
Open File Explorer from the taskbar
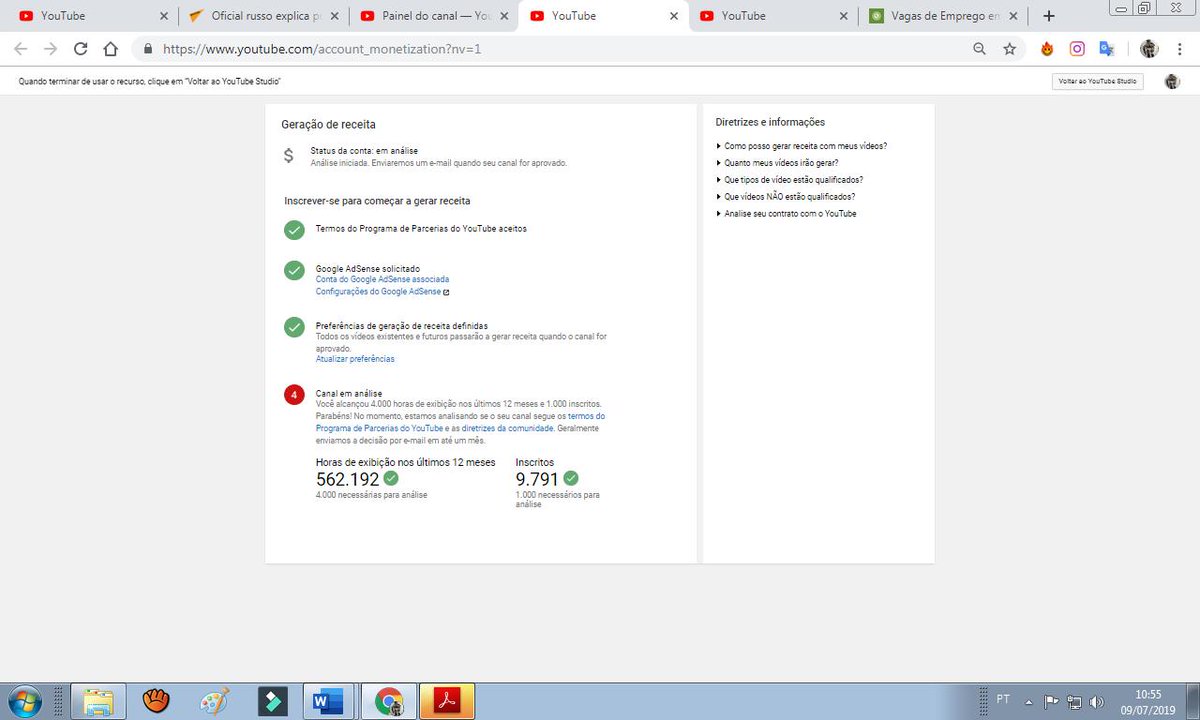click(x=98, y=701)
